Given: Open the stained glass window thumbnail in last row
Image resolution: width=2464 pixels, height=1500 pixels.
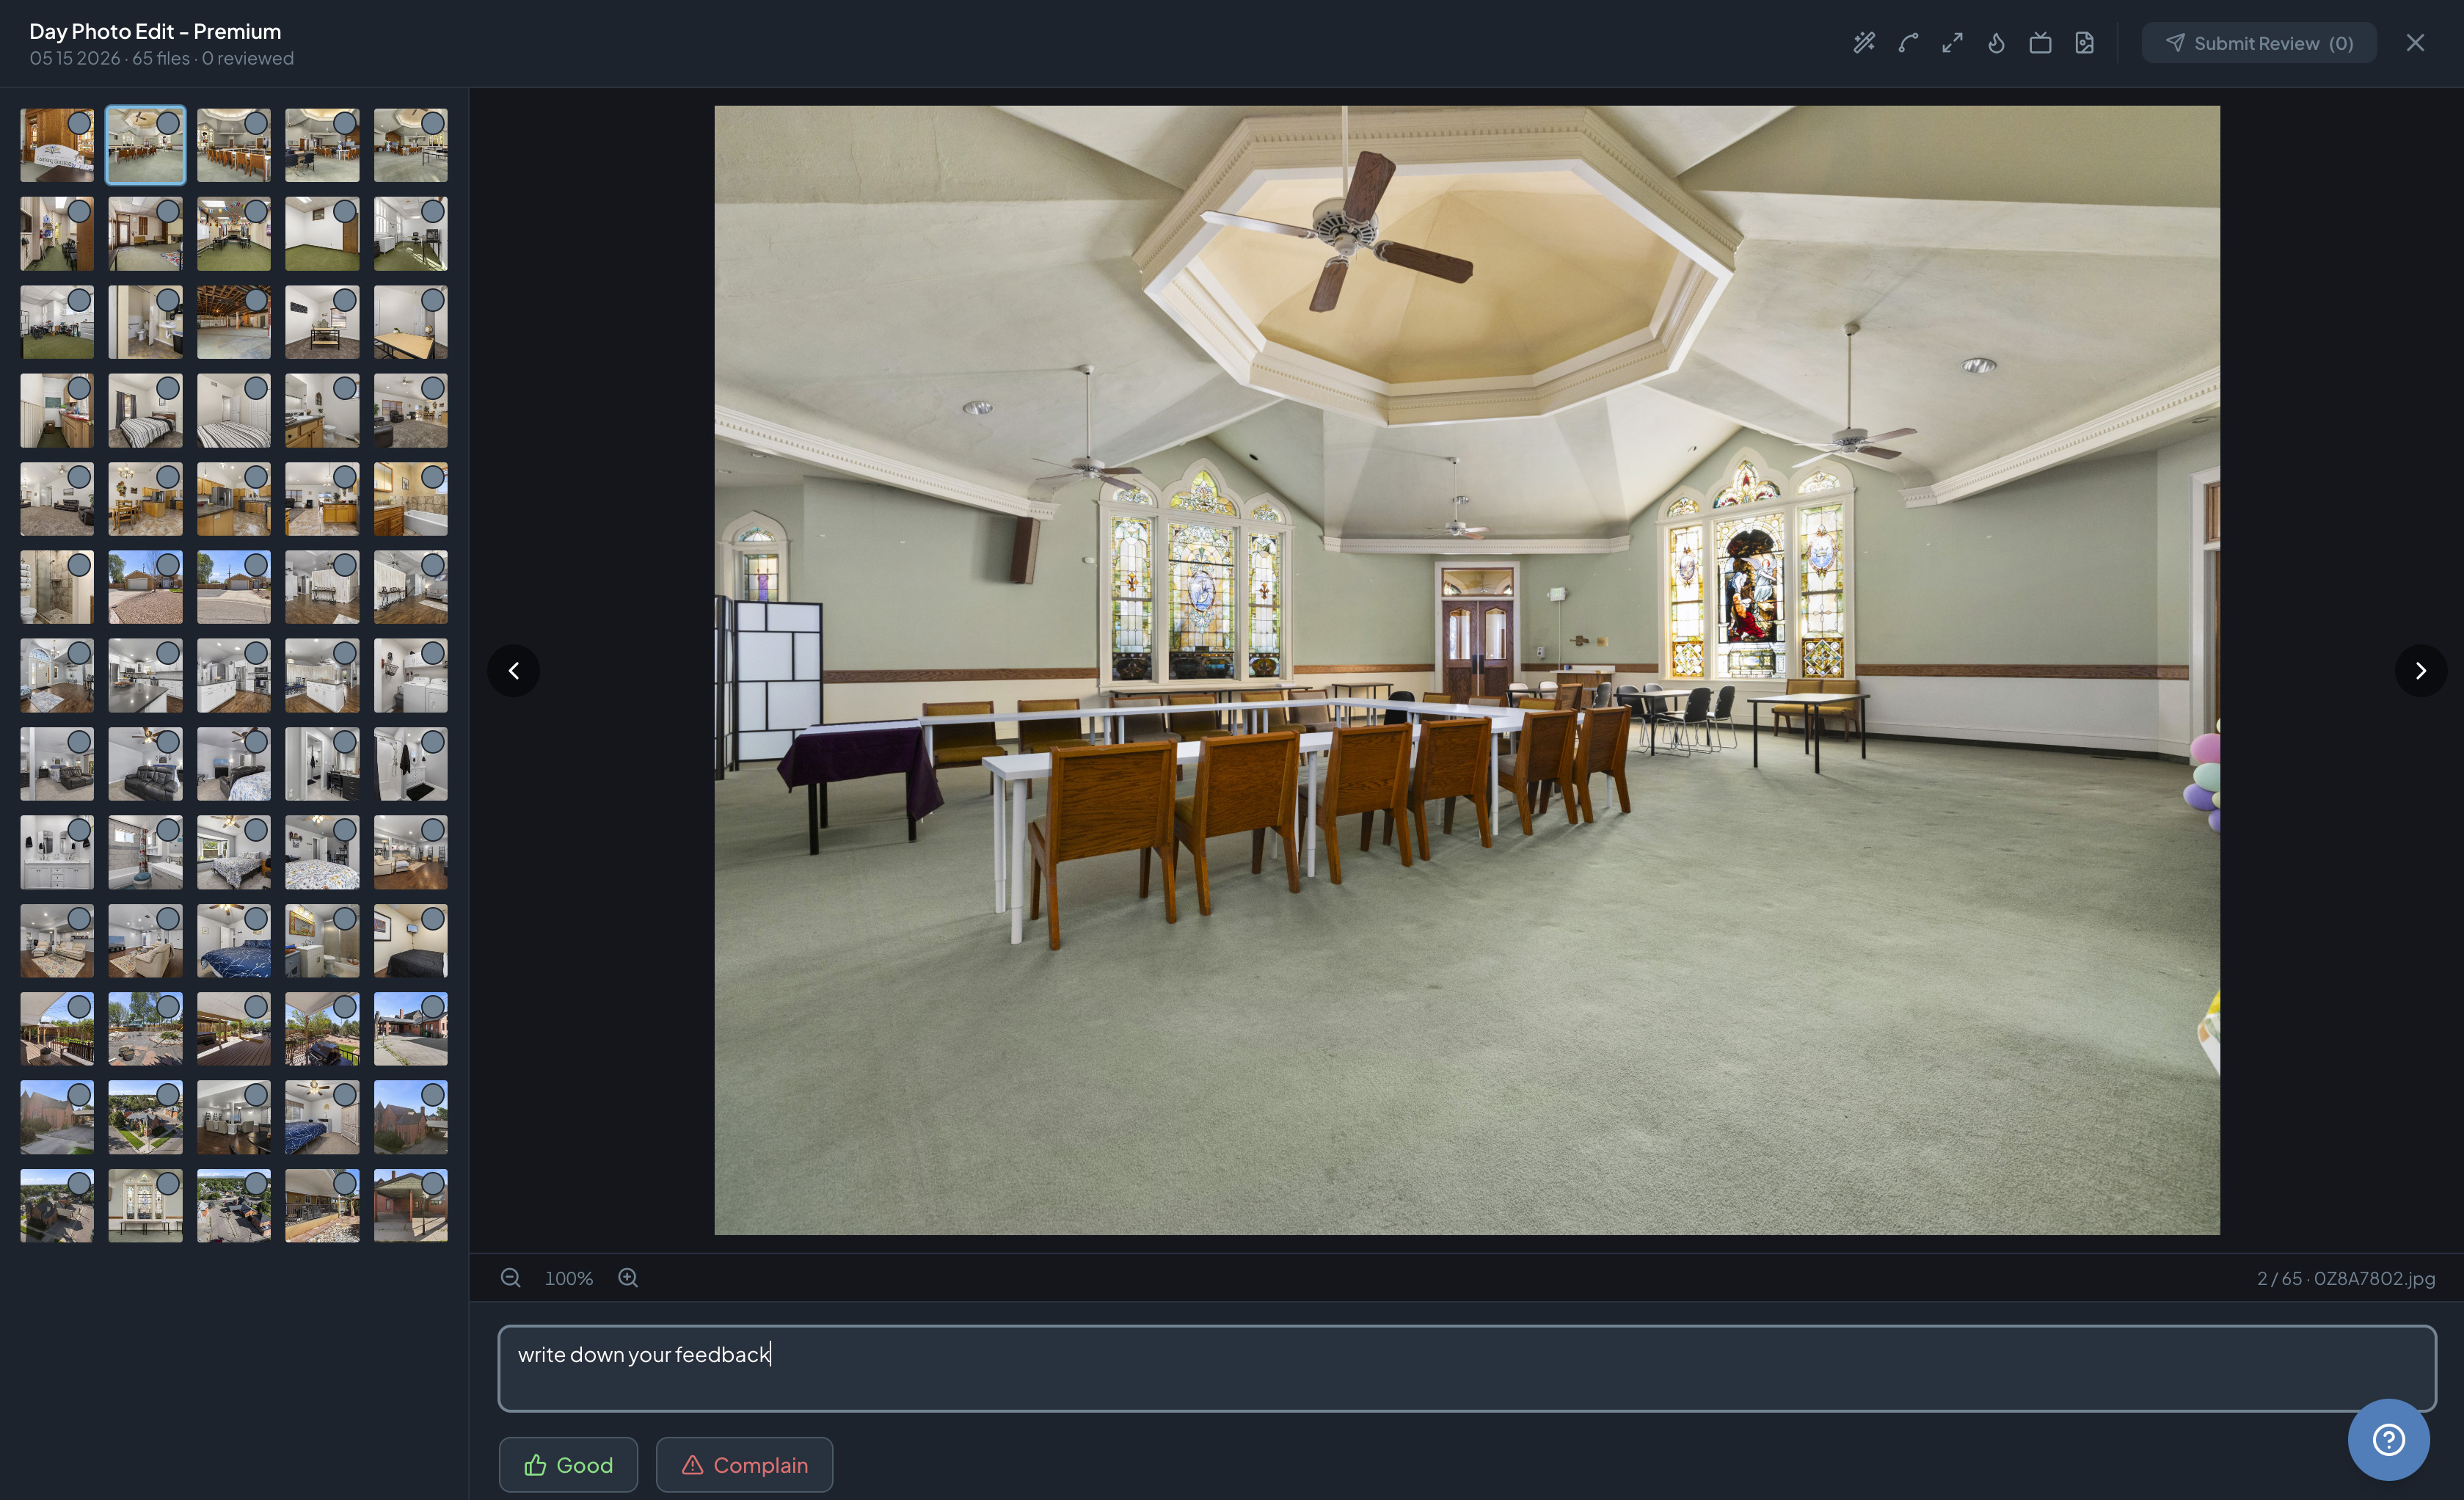Looking at the screenshot, I should pyautogui.click(x=145, y=1206).
